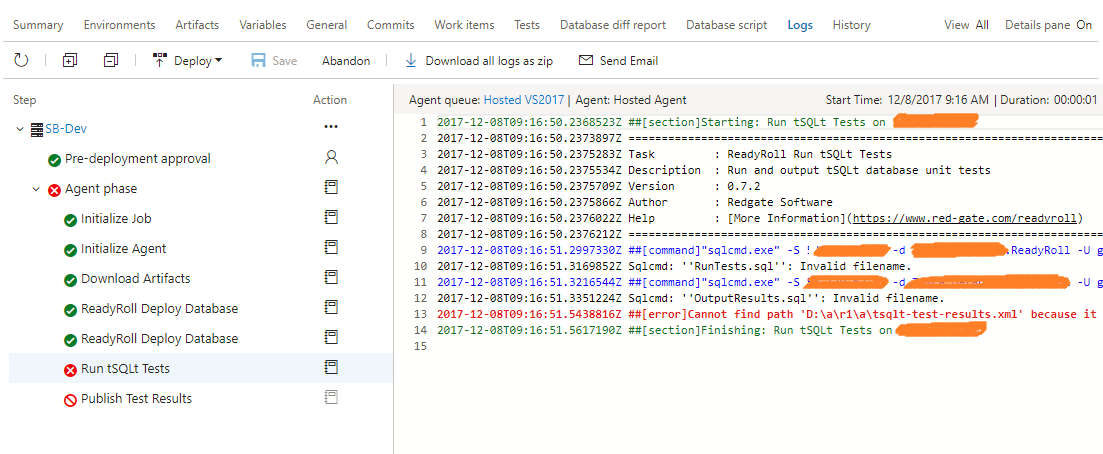Click Download all logs as zip

[479, 61]
